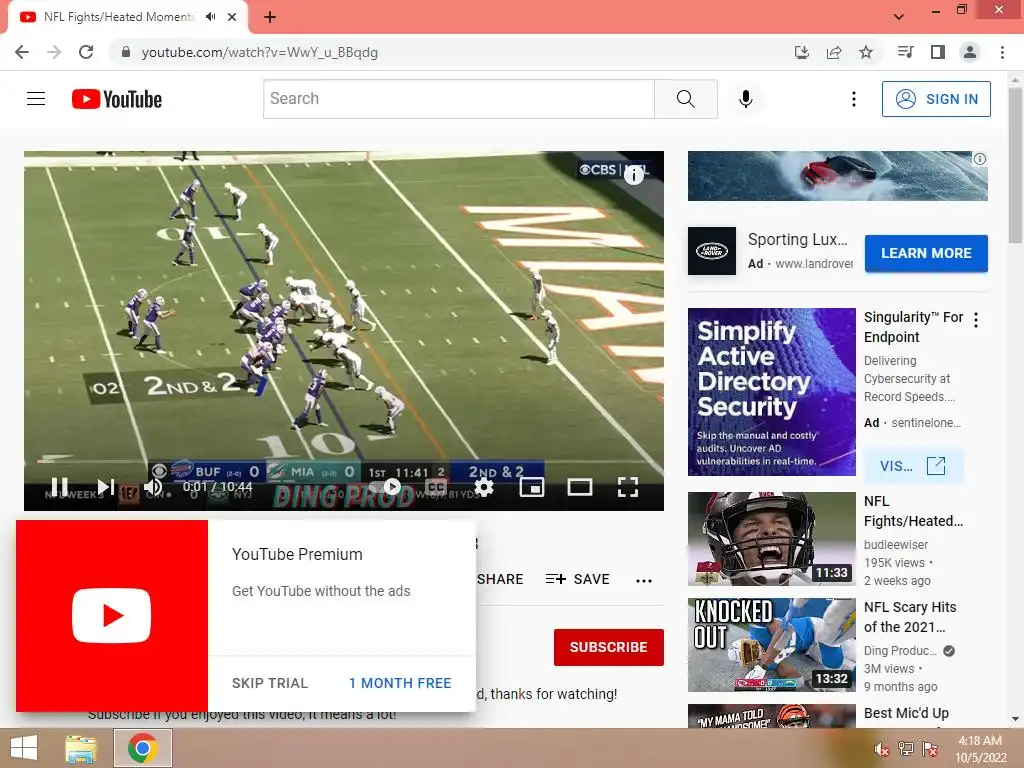This screenshot has width=1024, height=768.
Task: Open a new browser tab
Action: pyautogui.click(x=270, y=17)
